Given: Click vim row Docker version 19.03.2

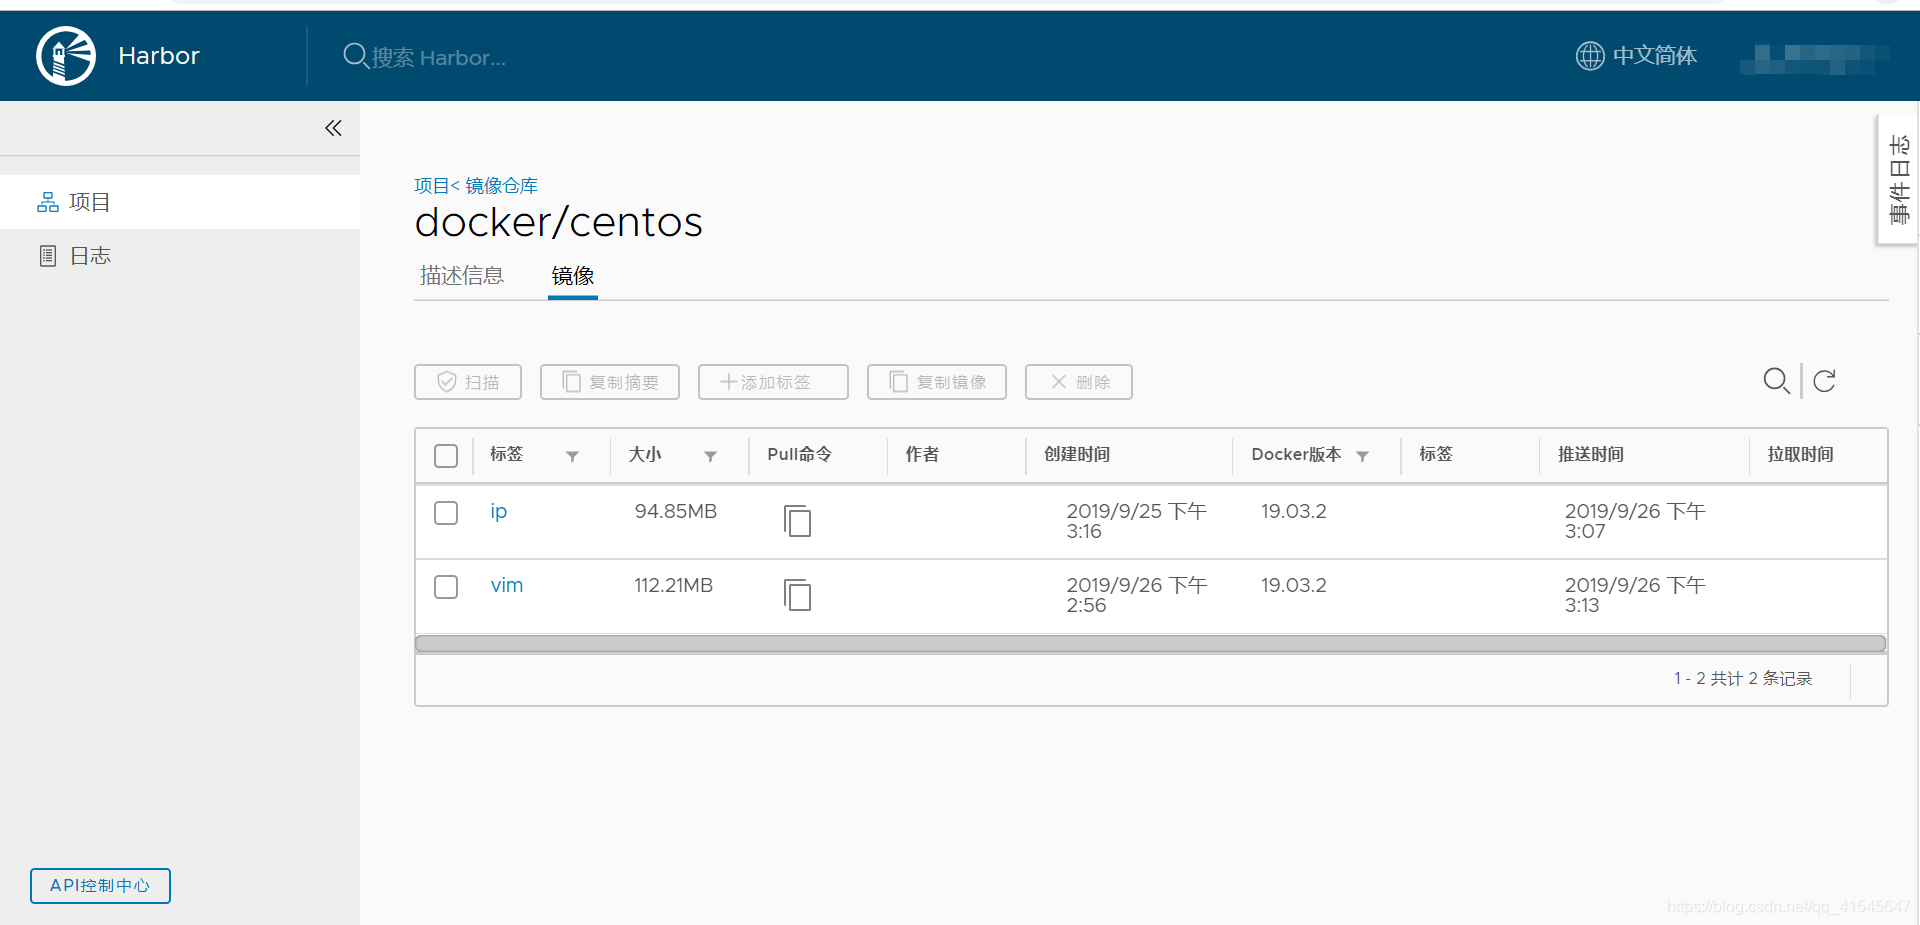Looking at the screenshot, I should 1294,586.
